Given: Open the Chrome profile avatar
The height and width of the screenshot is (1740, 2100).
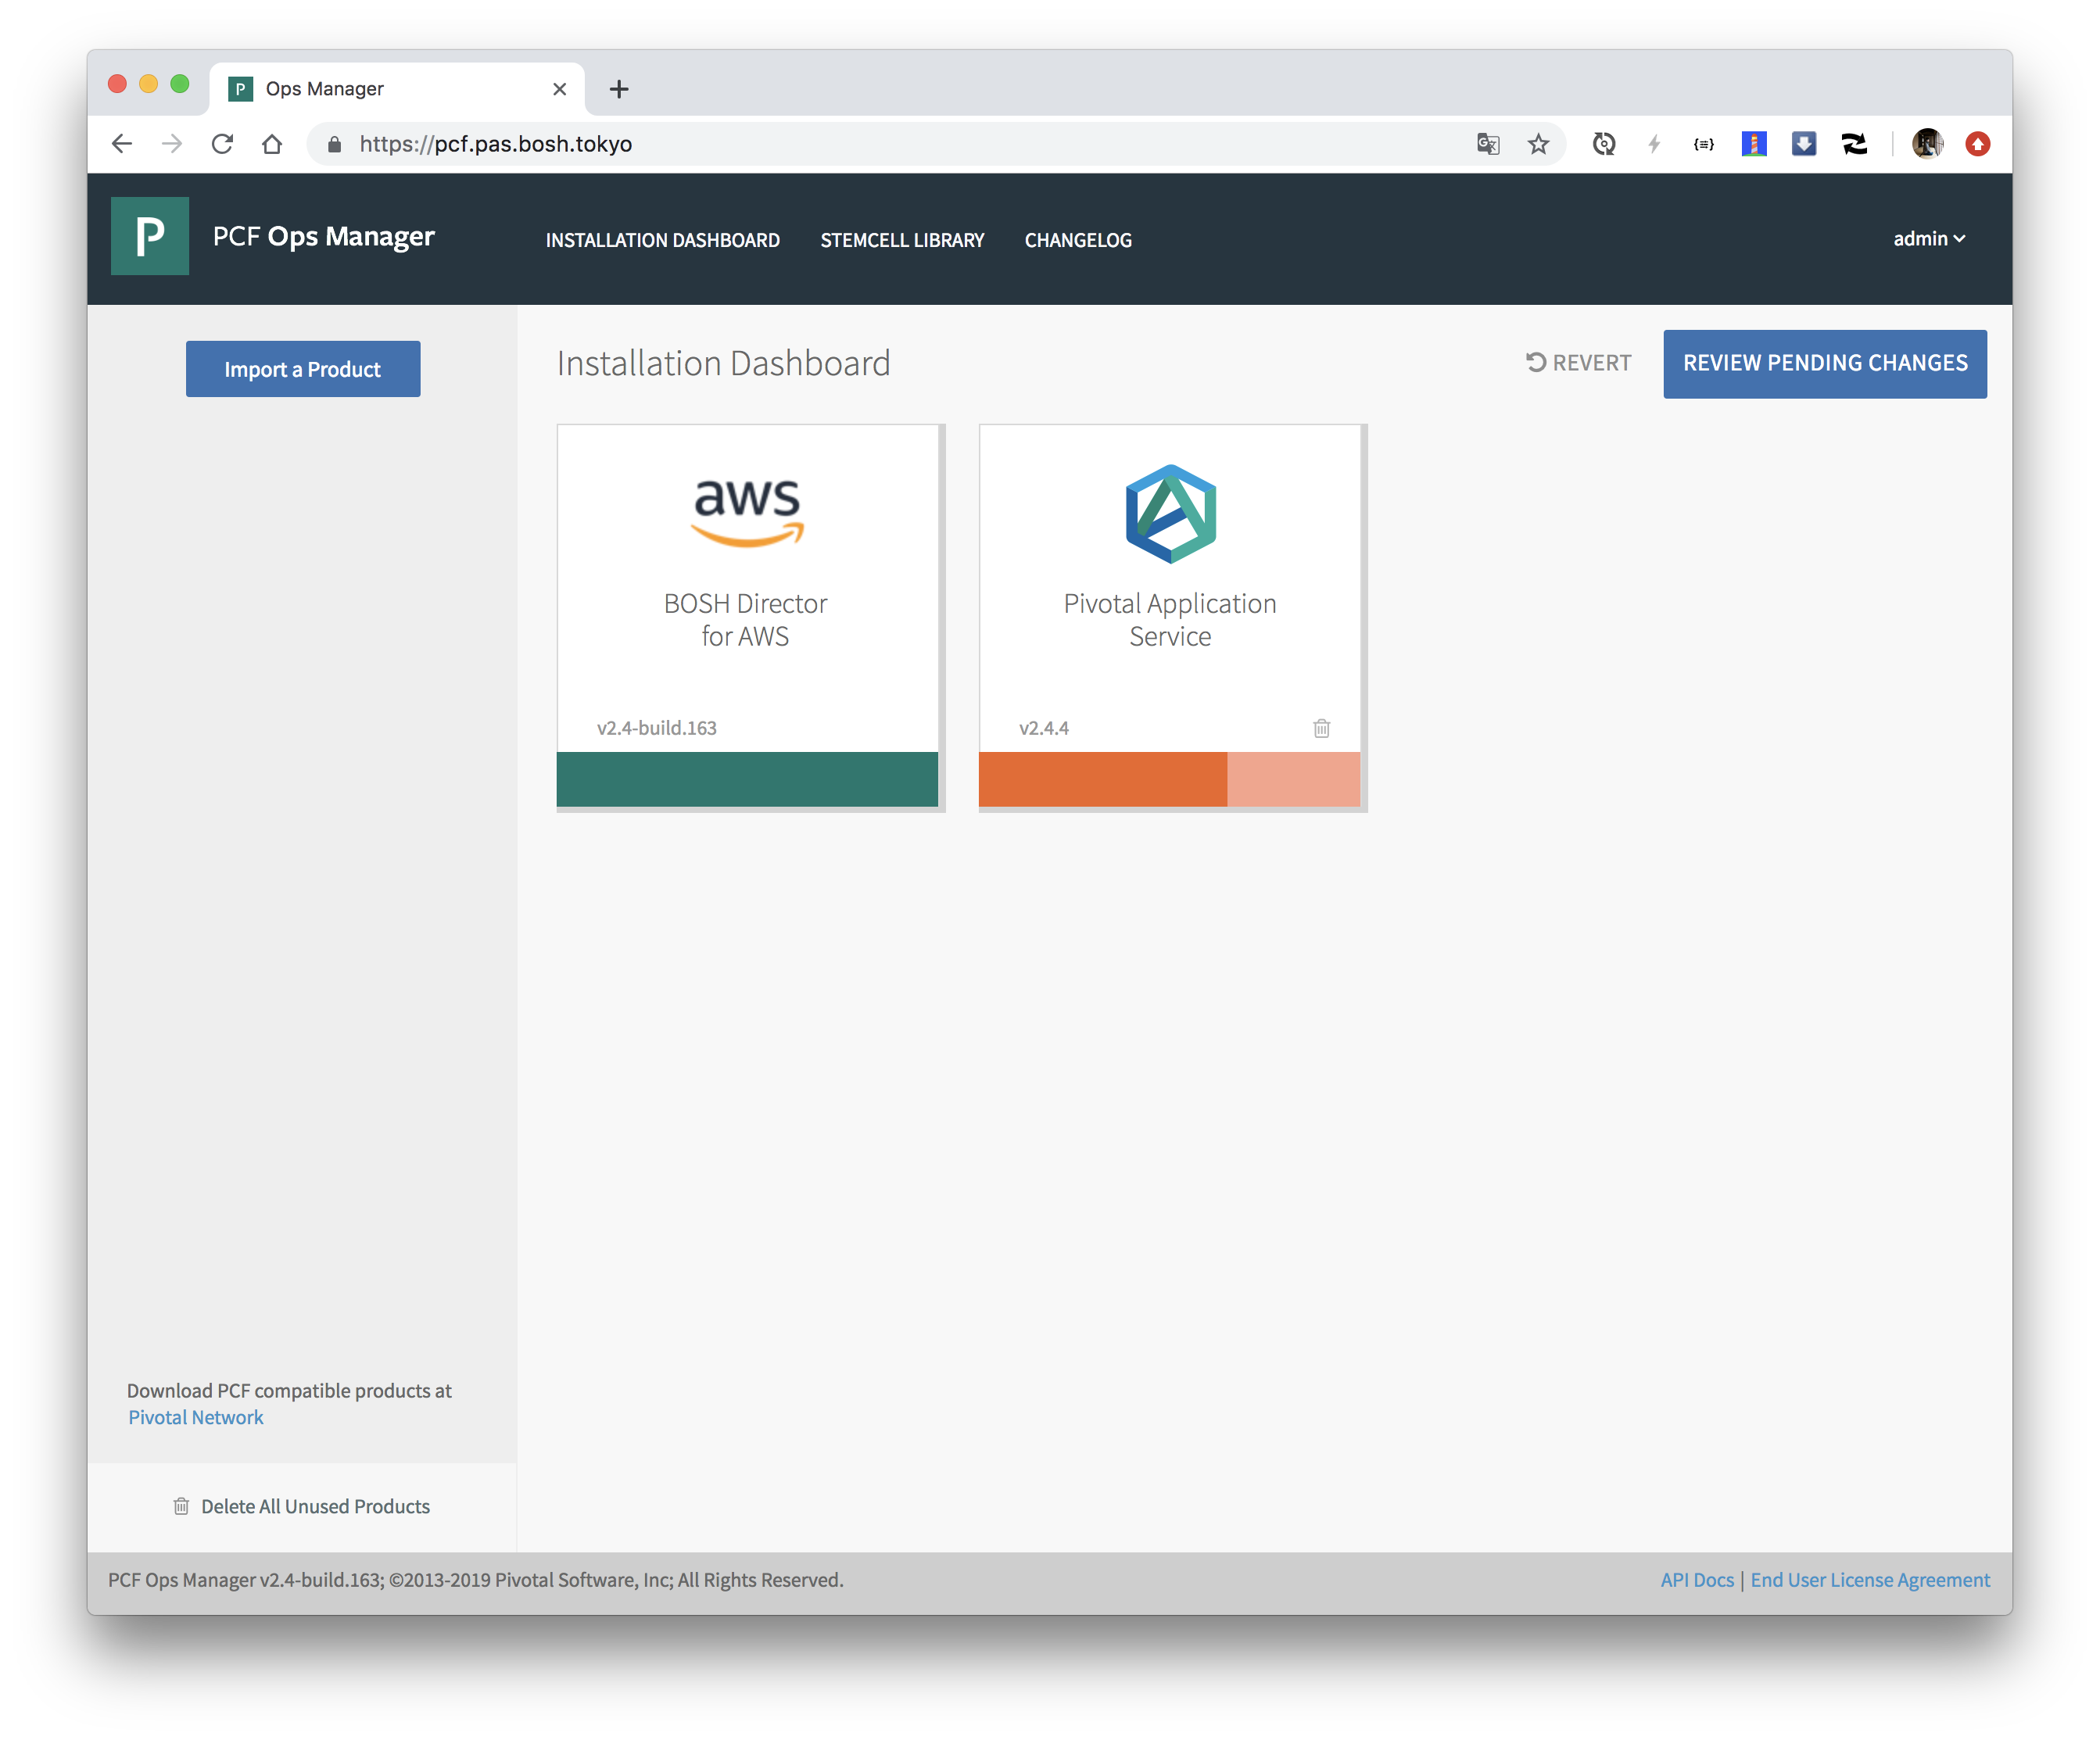Looking at the screenshot, I should tap(1927, 144).
